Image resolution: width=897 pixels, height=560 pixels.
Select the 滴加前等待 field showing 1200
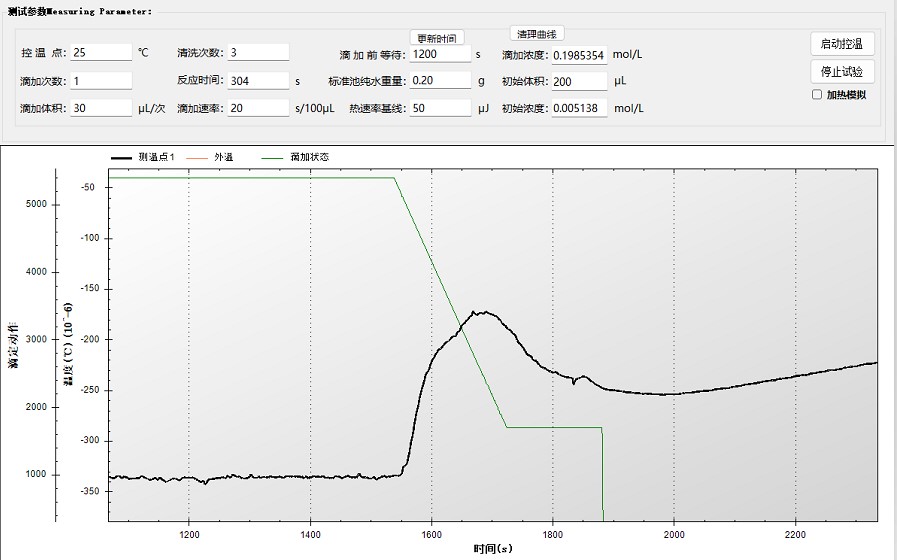pos(440,54)
